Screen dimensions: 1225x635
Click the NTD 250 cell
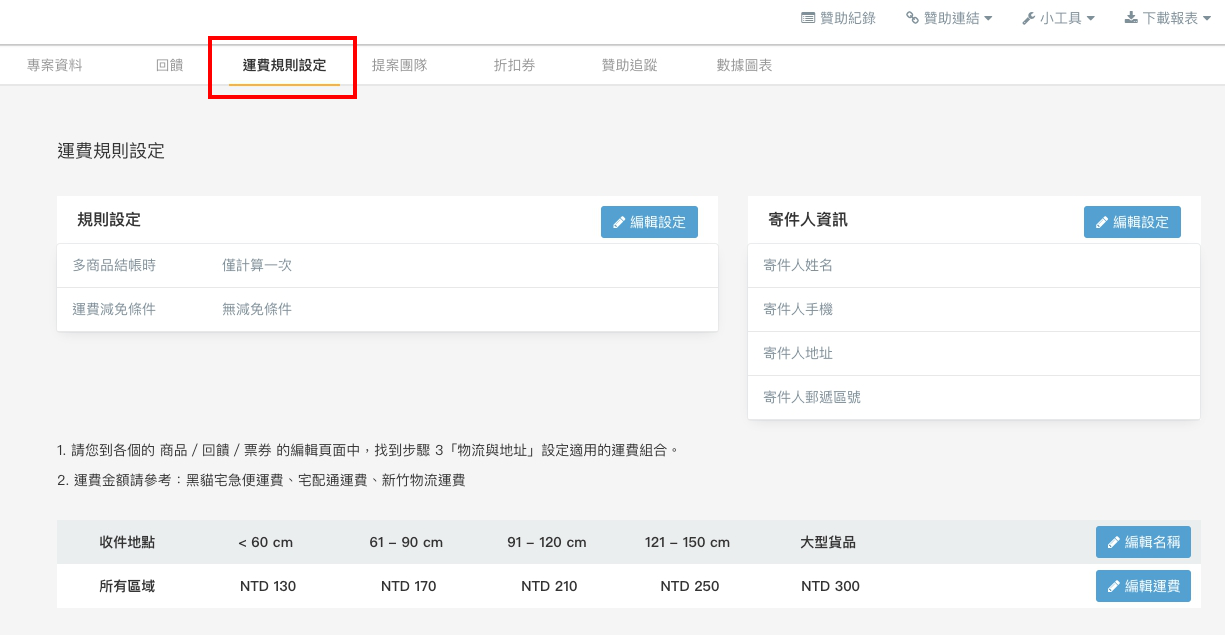[690, 586]
